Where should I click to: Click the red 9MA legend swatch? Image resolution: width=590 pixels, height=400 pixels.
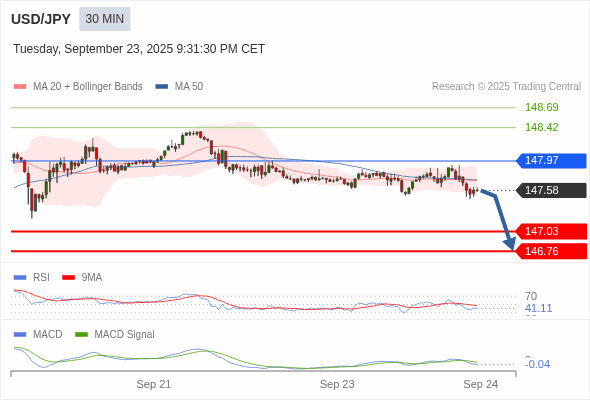[x=68, y=278]
